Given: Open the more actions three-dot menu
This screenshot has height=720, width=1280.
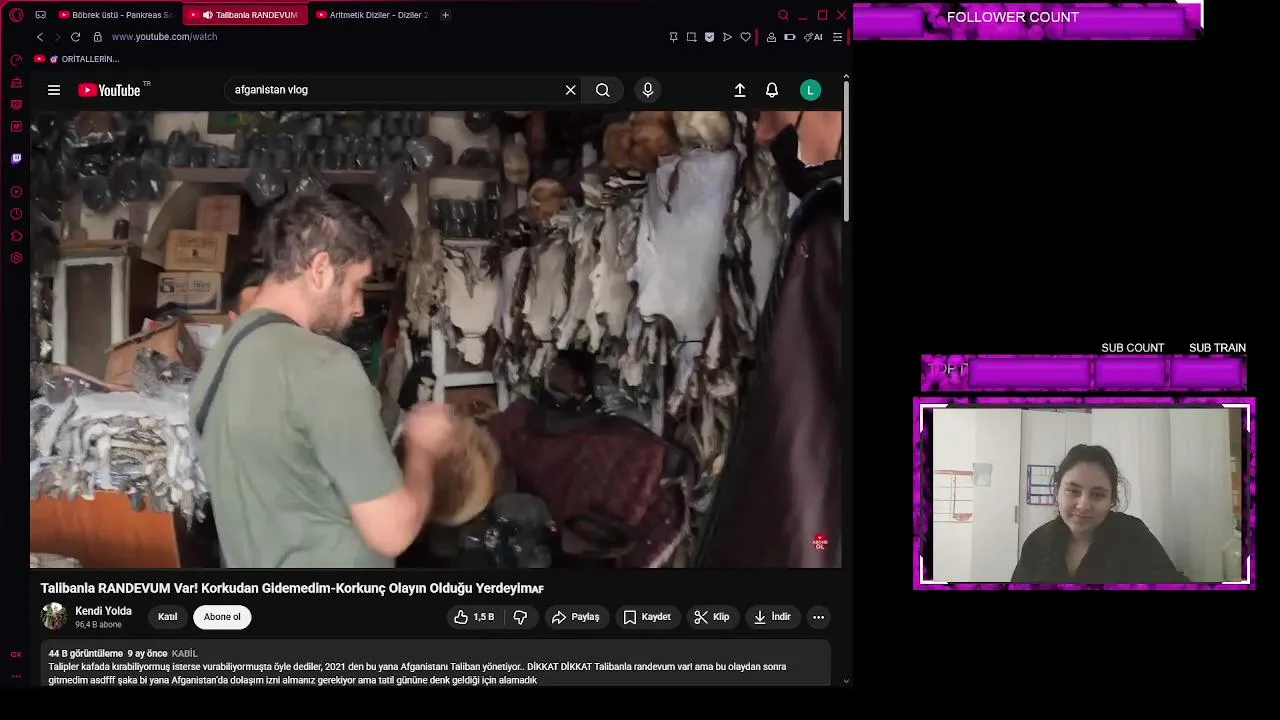Looking at the screenshot, I should (x=818, y=617).
